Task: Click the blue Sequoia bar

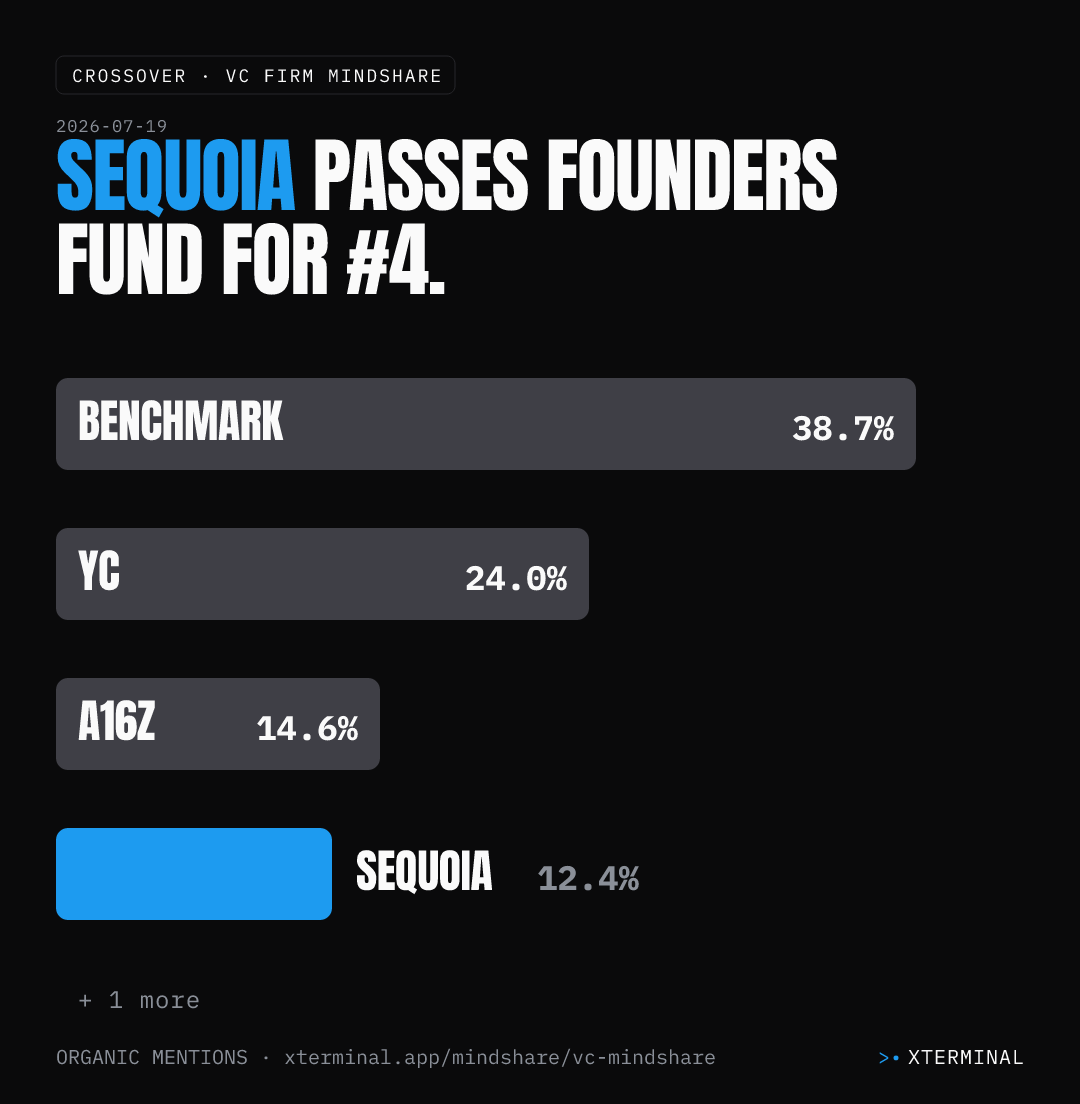Action: (194, 874)
